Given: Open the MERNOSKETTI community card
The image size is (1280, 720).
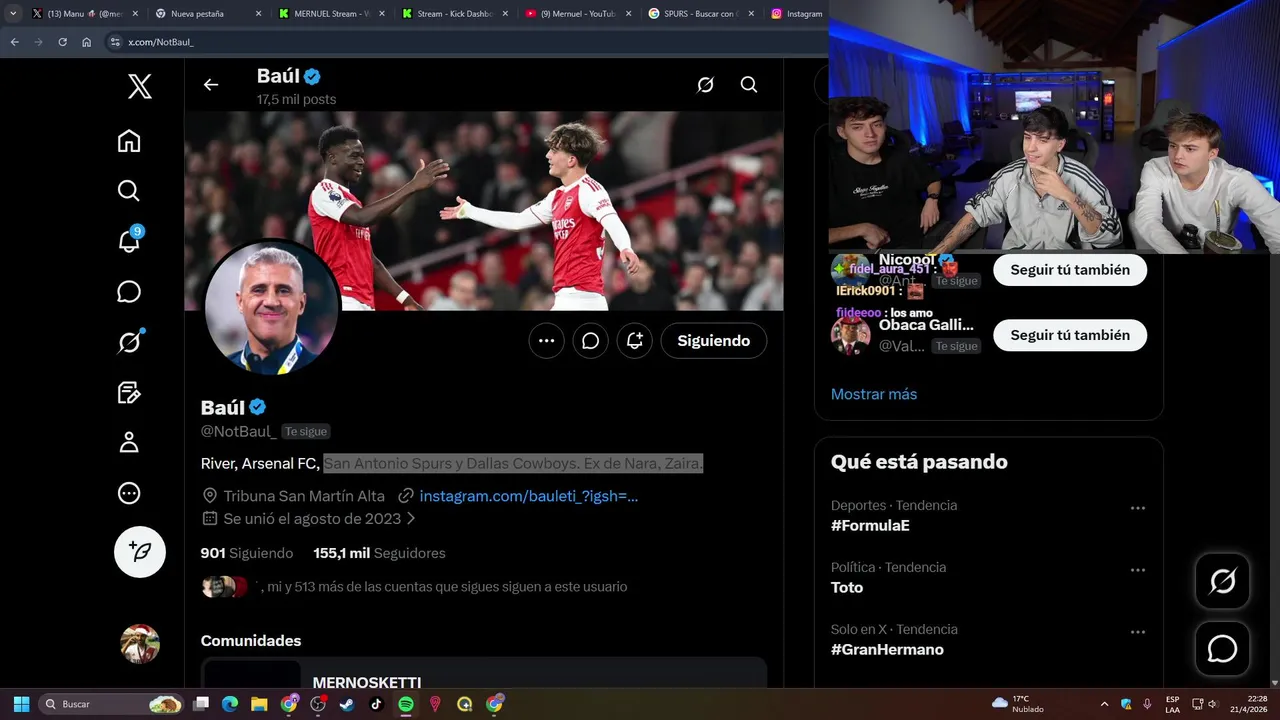Looking at the screenshot, I should click(x=484, y=674).
